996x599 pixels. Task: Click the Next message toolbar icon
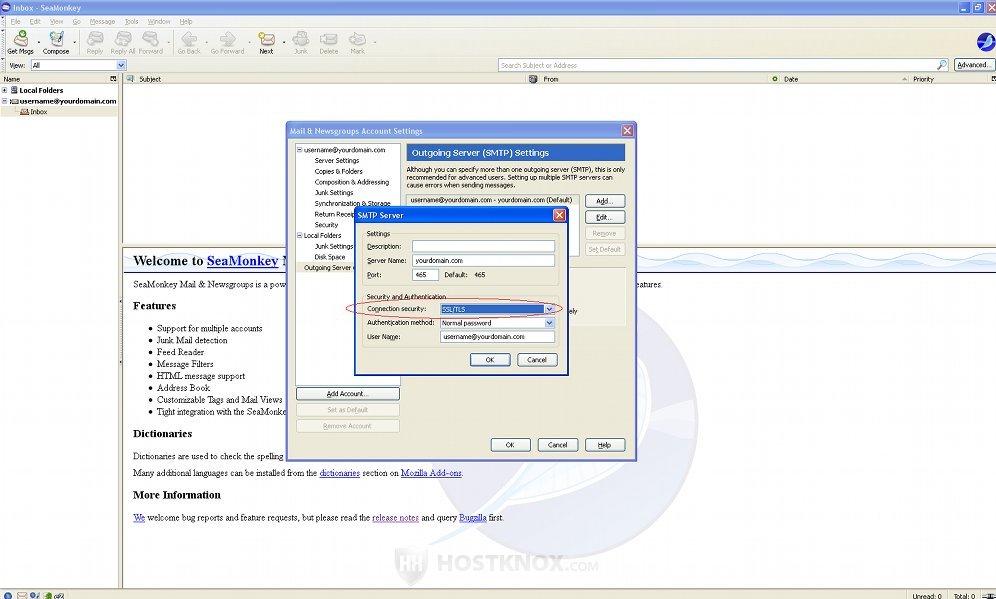266,39
